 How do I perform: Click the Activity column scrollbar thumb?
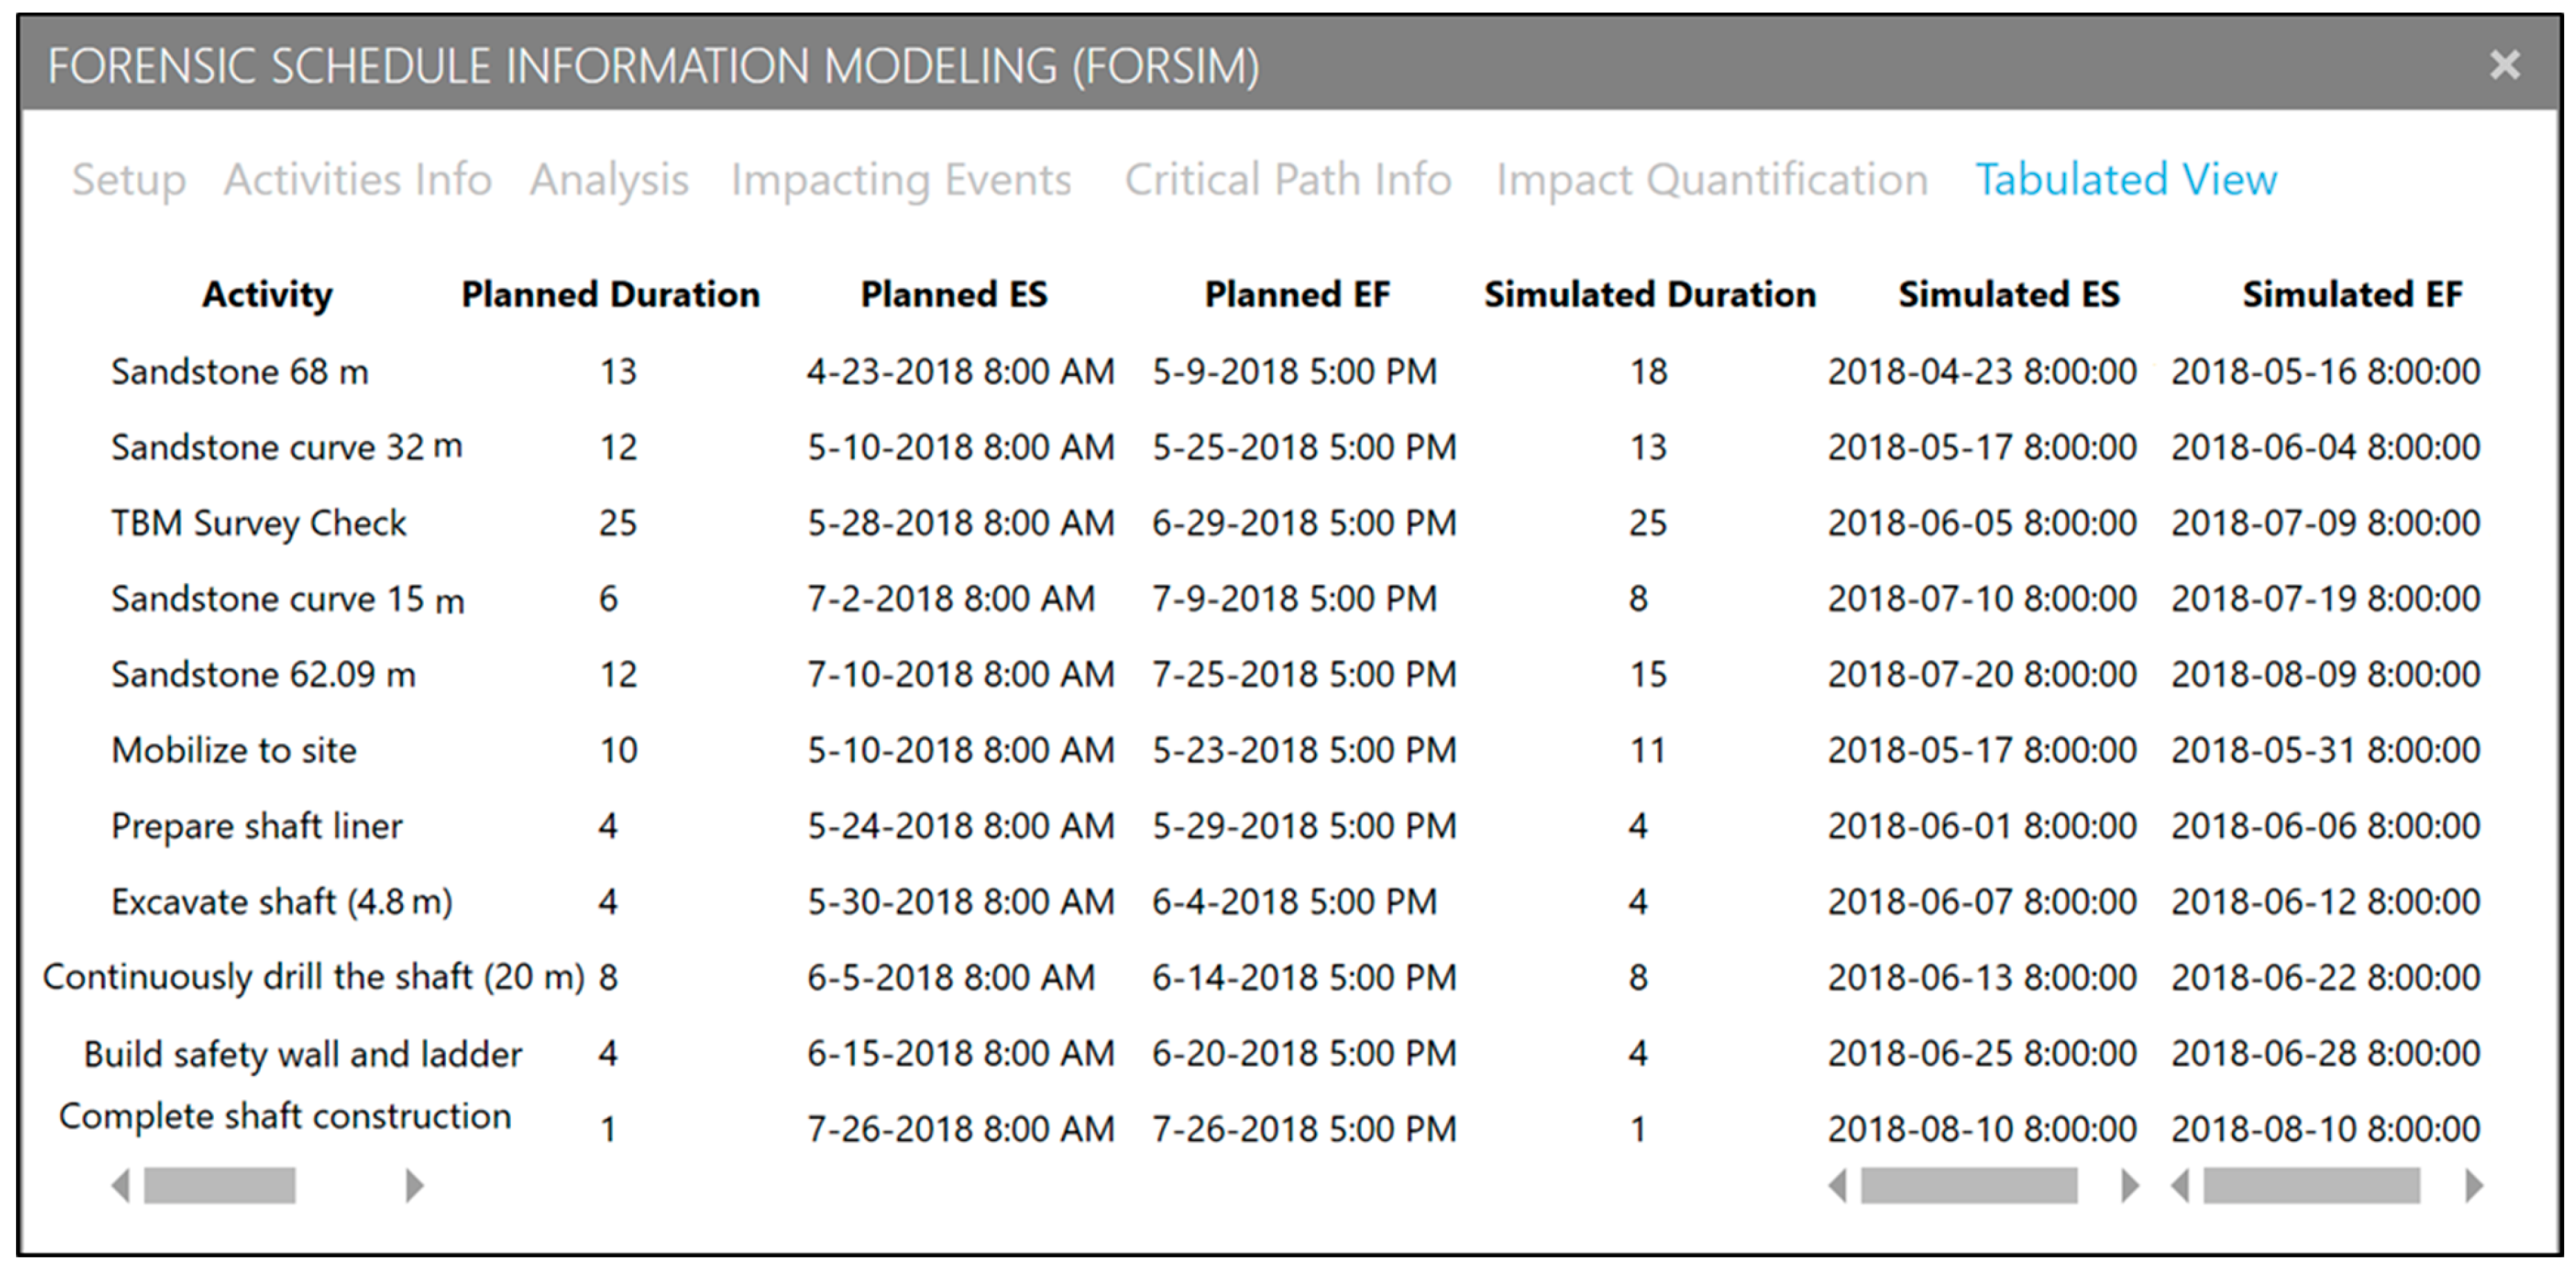219,1186
